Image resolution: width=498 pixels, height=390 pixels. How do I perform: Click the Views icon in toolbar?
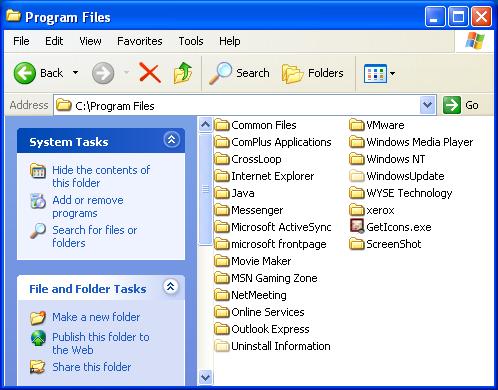[x=375, y=73]
